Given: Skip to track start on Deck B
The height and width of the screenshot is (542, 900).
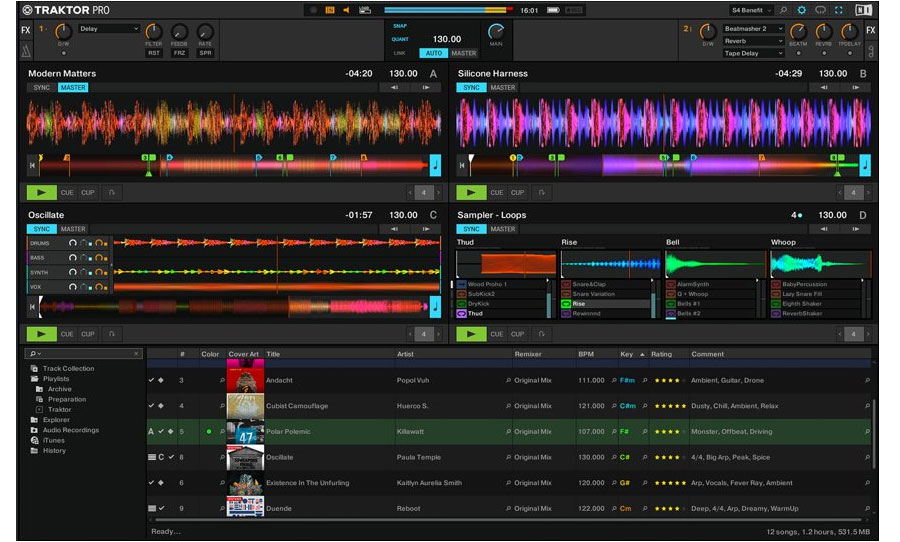Looking at the screenshot, I should (x=461, y=165).
